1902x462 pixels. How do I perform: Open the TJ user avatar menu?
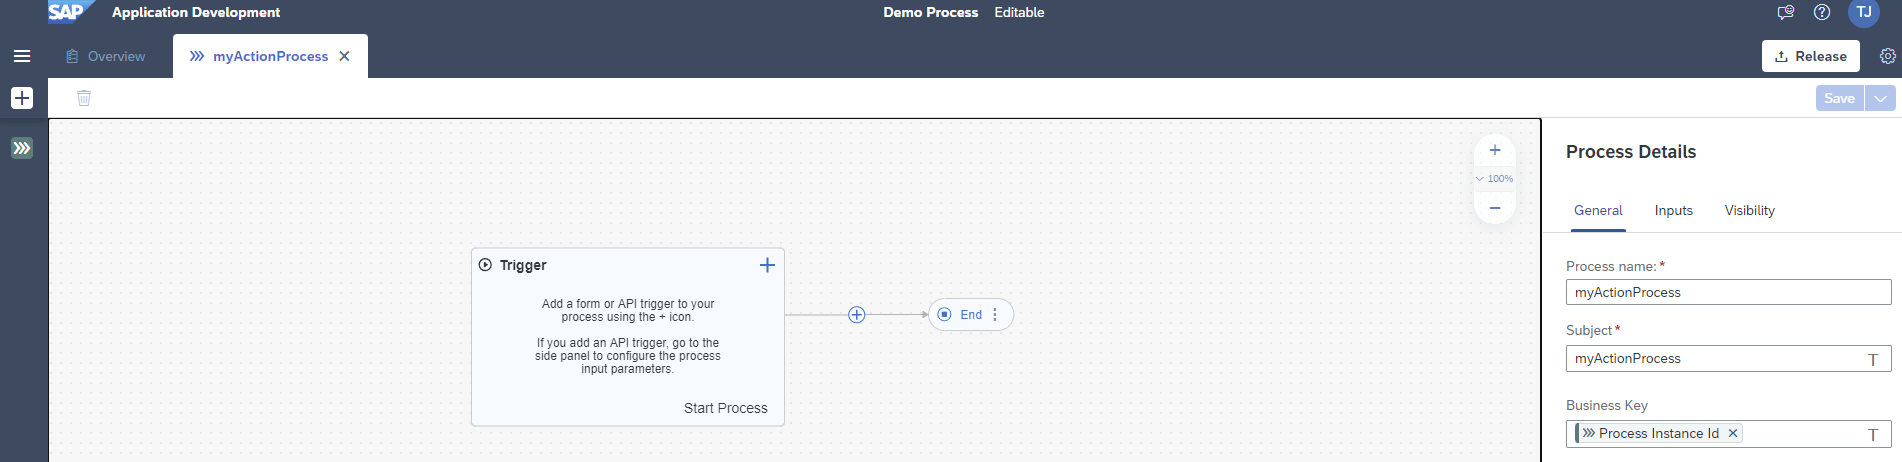click(x=1864, y=13)
